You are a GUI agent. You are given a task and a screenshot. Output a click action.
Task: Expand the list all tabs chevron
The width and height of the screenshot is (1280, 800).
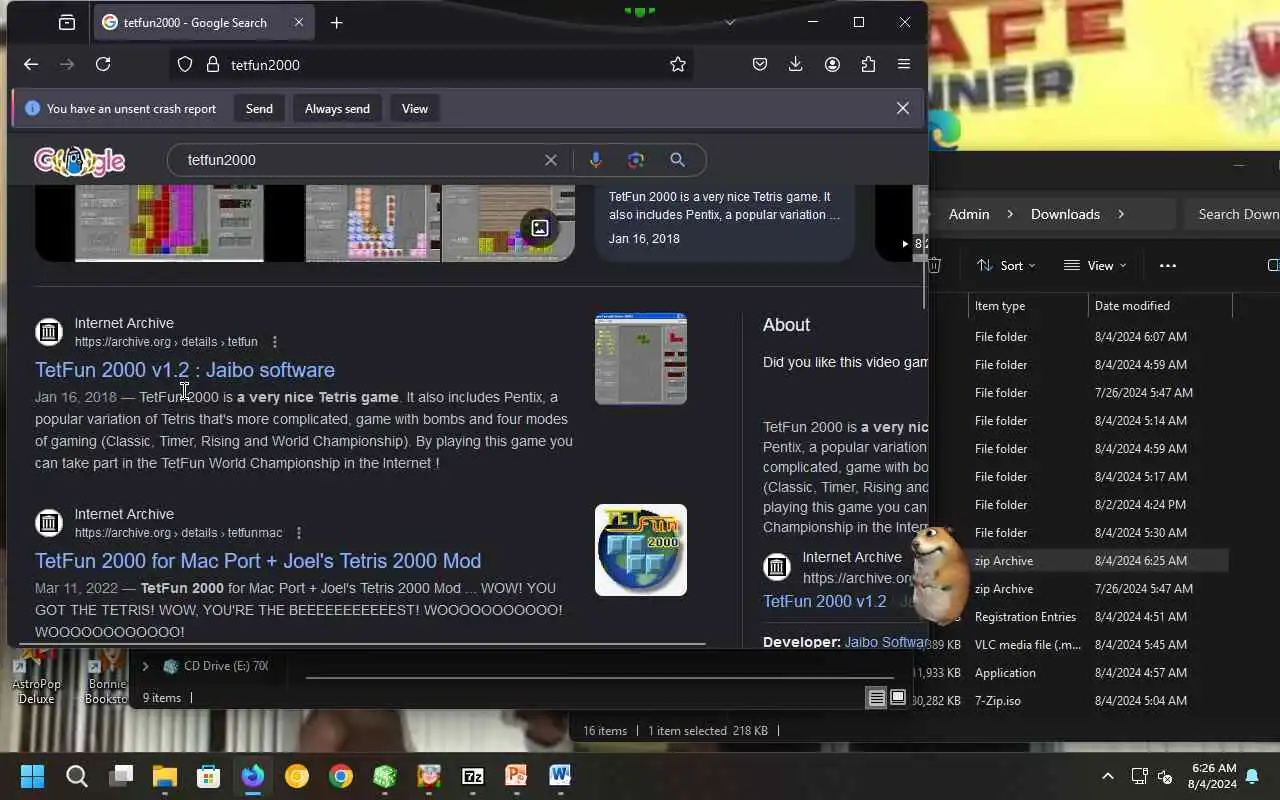[730, 22]
